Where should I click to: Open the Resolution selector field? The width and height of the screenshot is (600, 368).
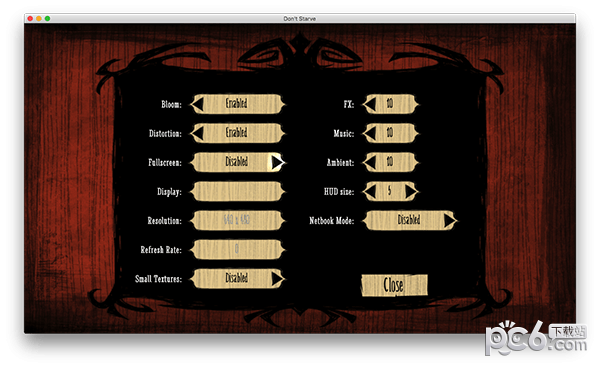(238, 220)
